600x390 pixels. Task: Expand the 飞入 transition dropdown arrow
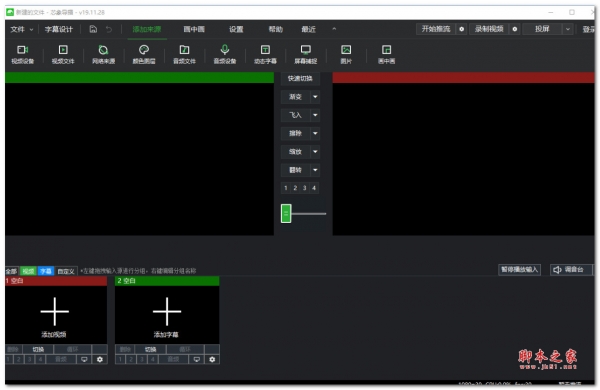coord(315,115)
